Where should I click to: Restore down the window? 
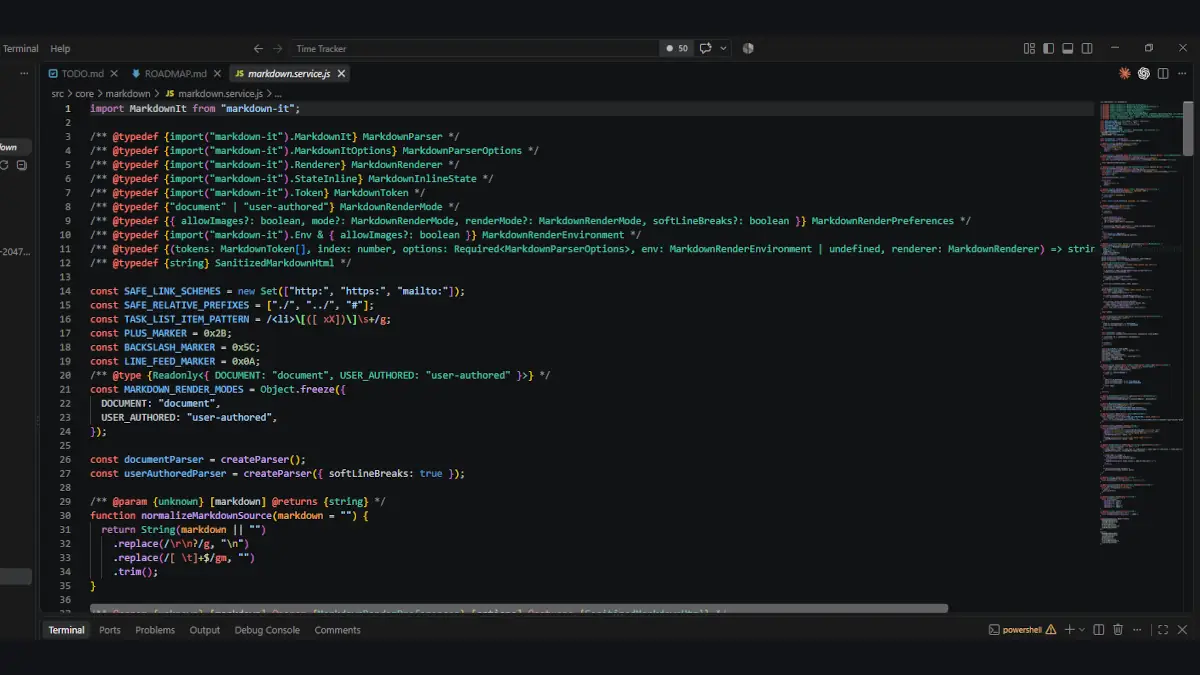point(1149,48)
